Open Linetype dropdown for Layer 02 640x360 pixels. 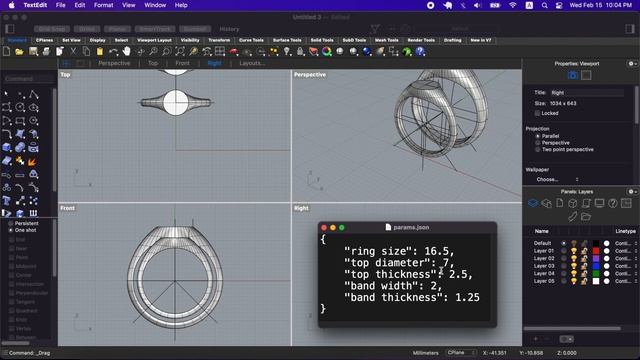626,258
